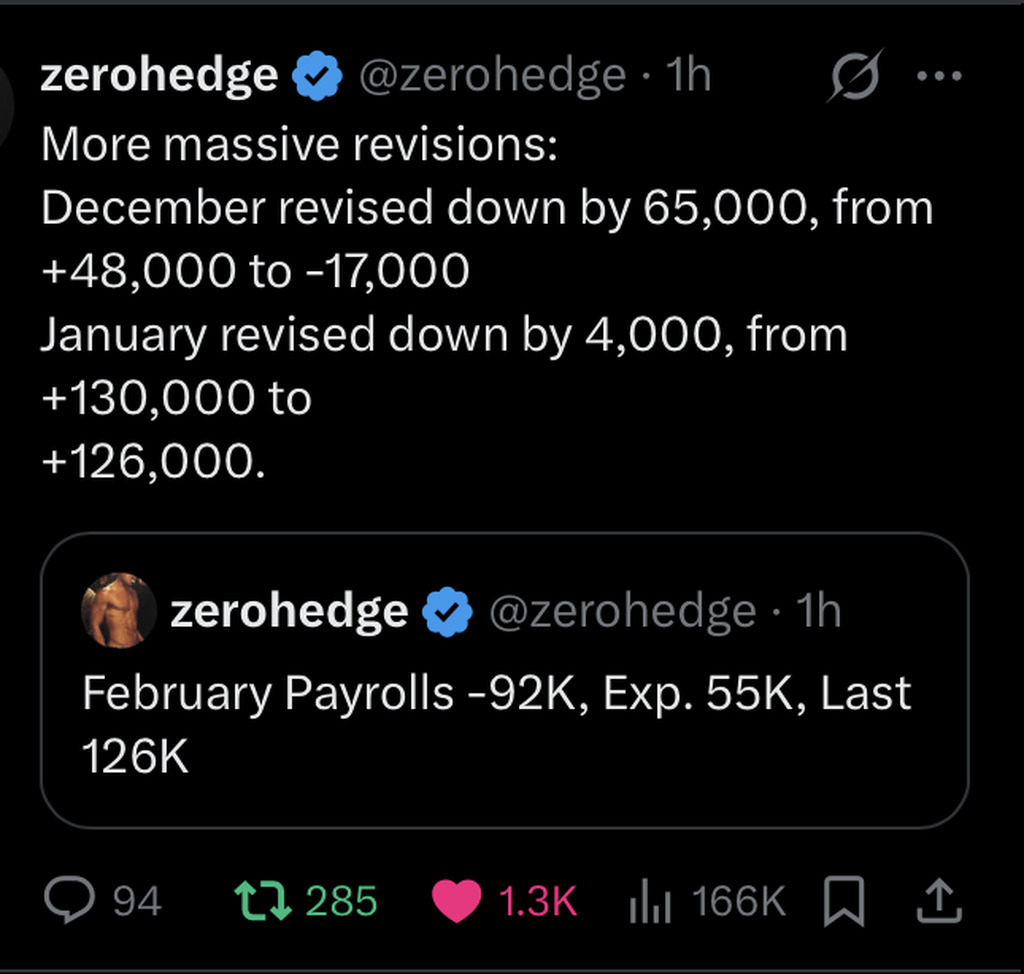The width and height of the screenshot is (1024, 974).
Task: Click the verified badge beside the top zerohedge name
Action: (x=317, y=78)
